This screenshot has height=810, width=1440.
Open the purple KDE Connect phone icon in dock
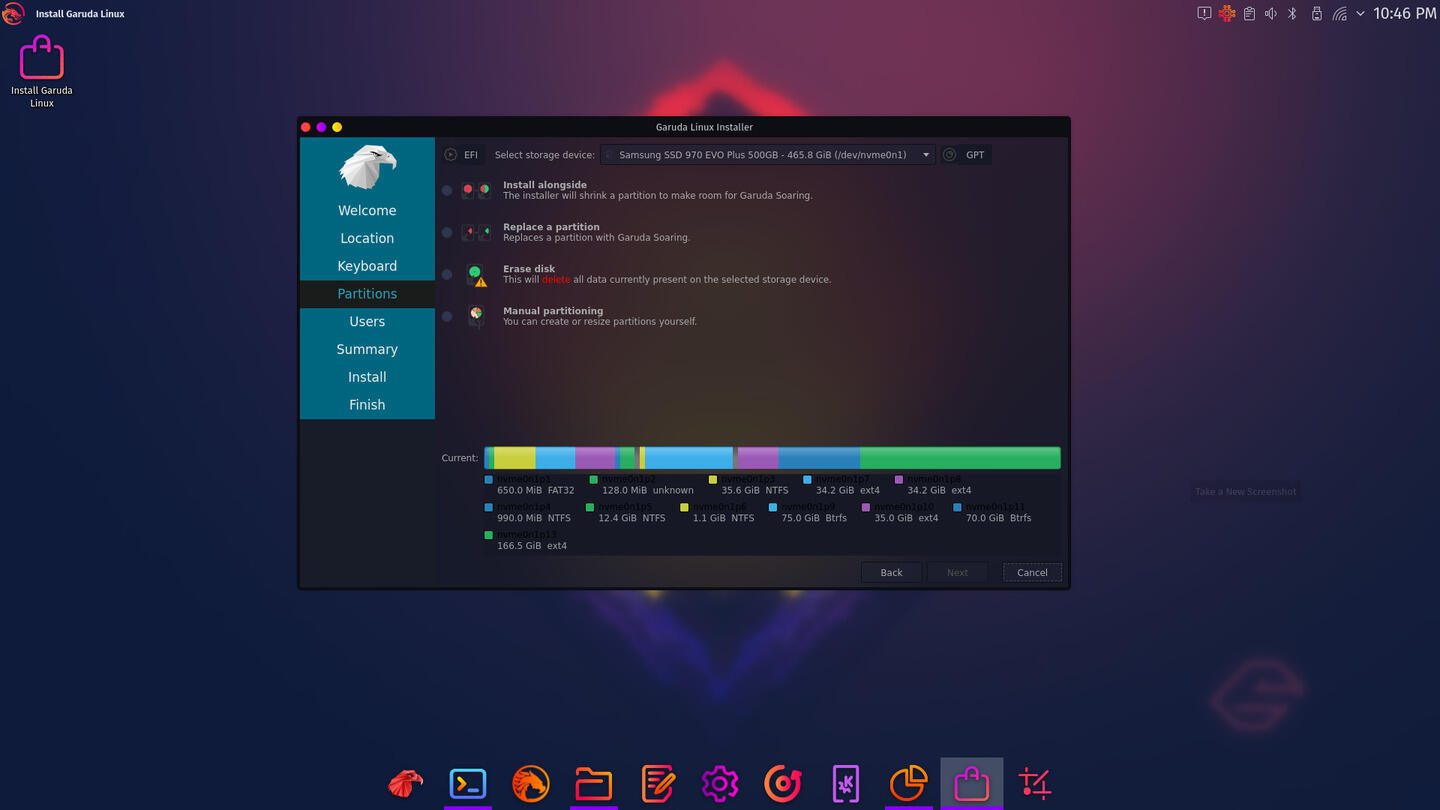pos(846,783)
